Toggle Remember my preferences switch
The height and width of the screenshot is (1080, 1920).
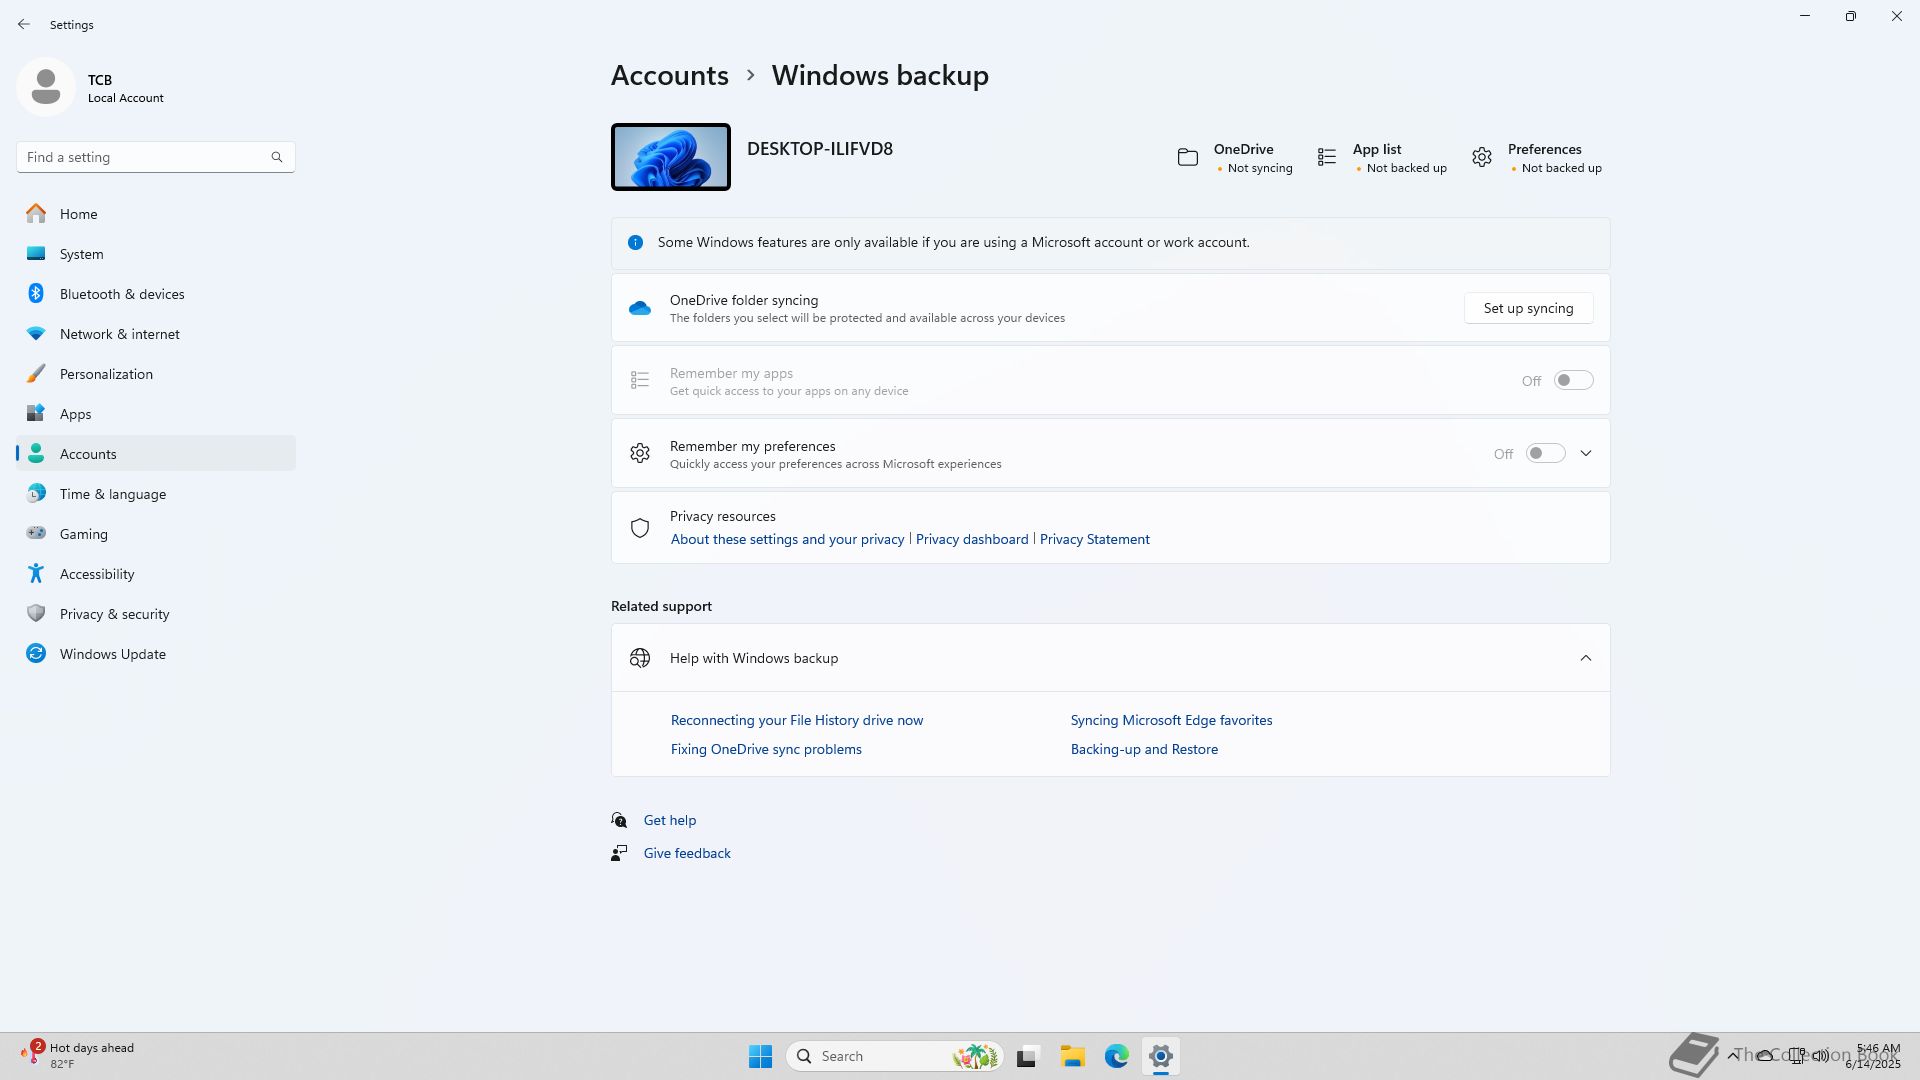[x=1545, y=454]
